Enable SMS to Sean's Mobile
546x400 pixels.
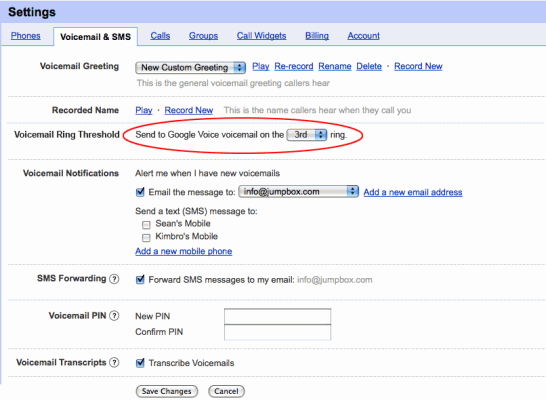[x=146, y=225]
